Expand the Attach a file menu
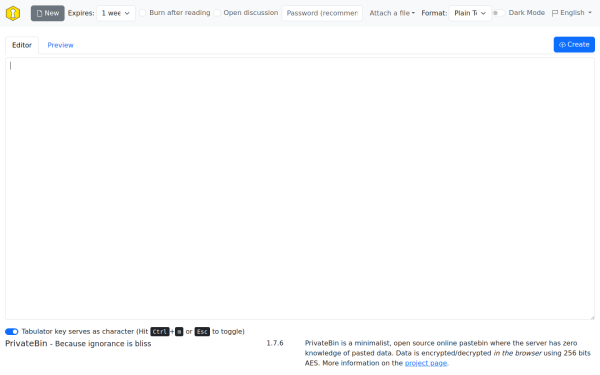Screen dimensions: 600x375 point(392,13)
